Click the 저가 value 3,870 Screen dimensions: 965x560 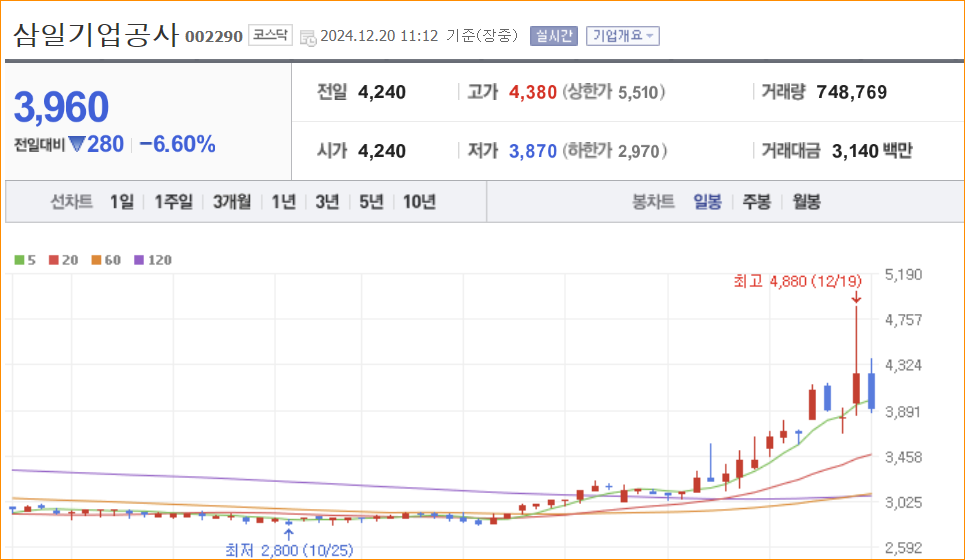[x=532, y=151]
